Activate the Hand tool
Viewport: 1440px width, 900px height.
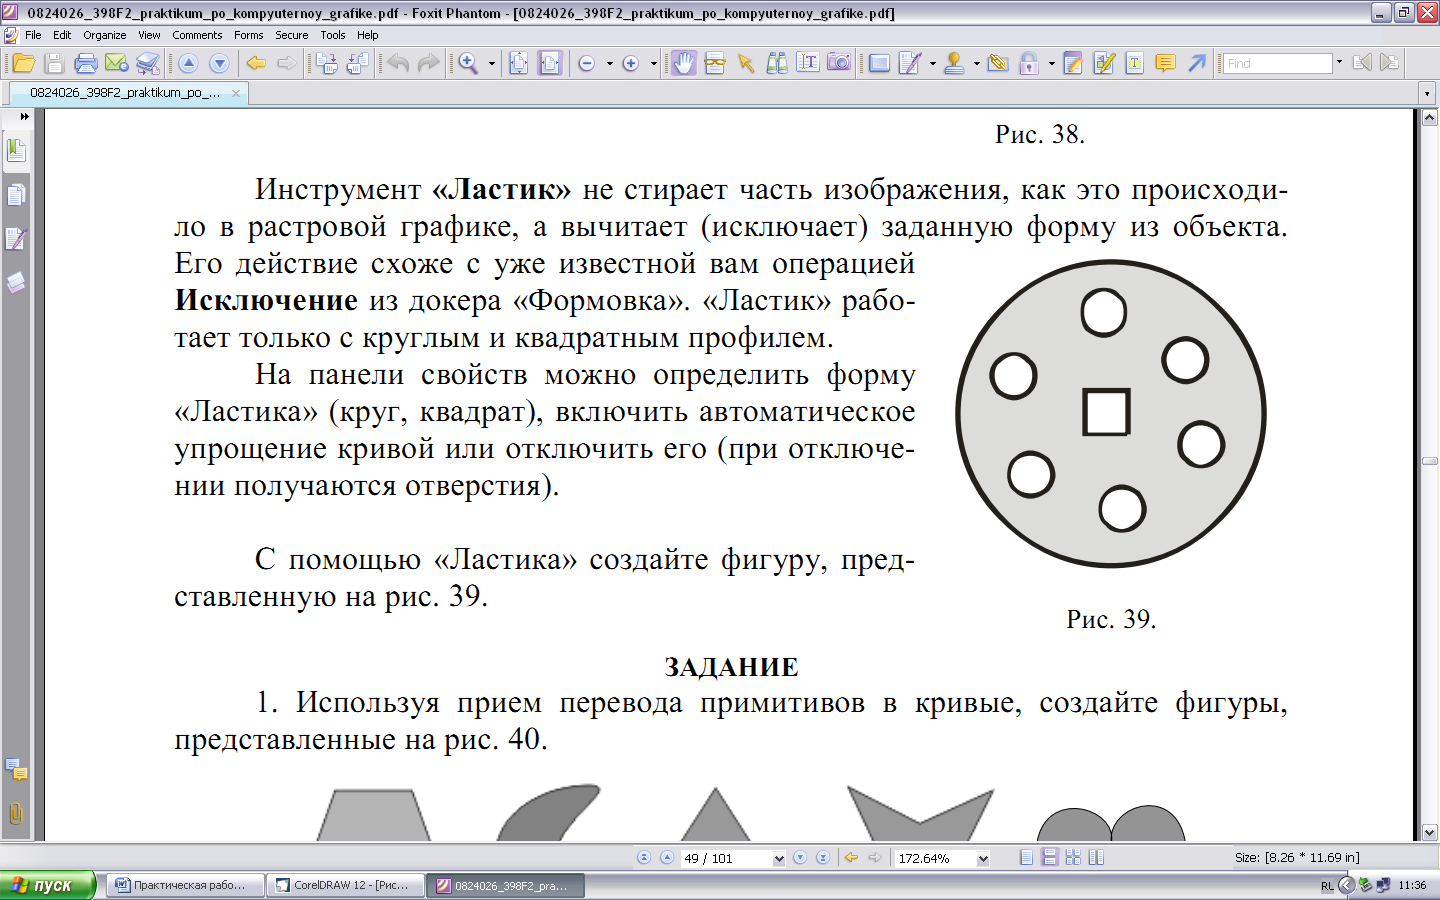pos(684,63)
